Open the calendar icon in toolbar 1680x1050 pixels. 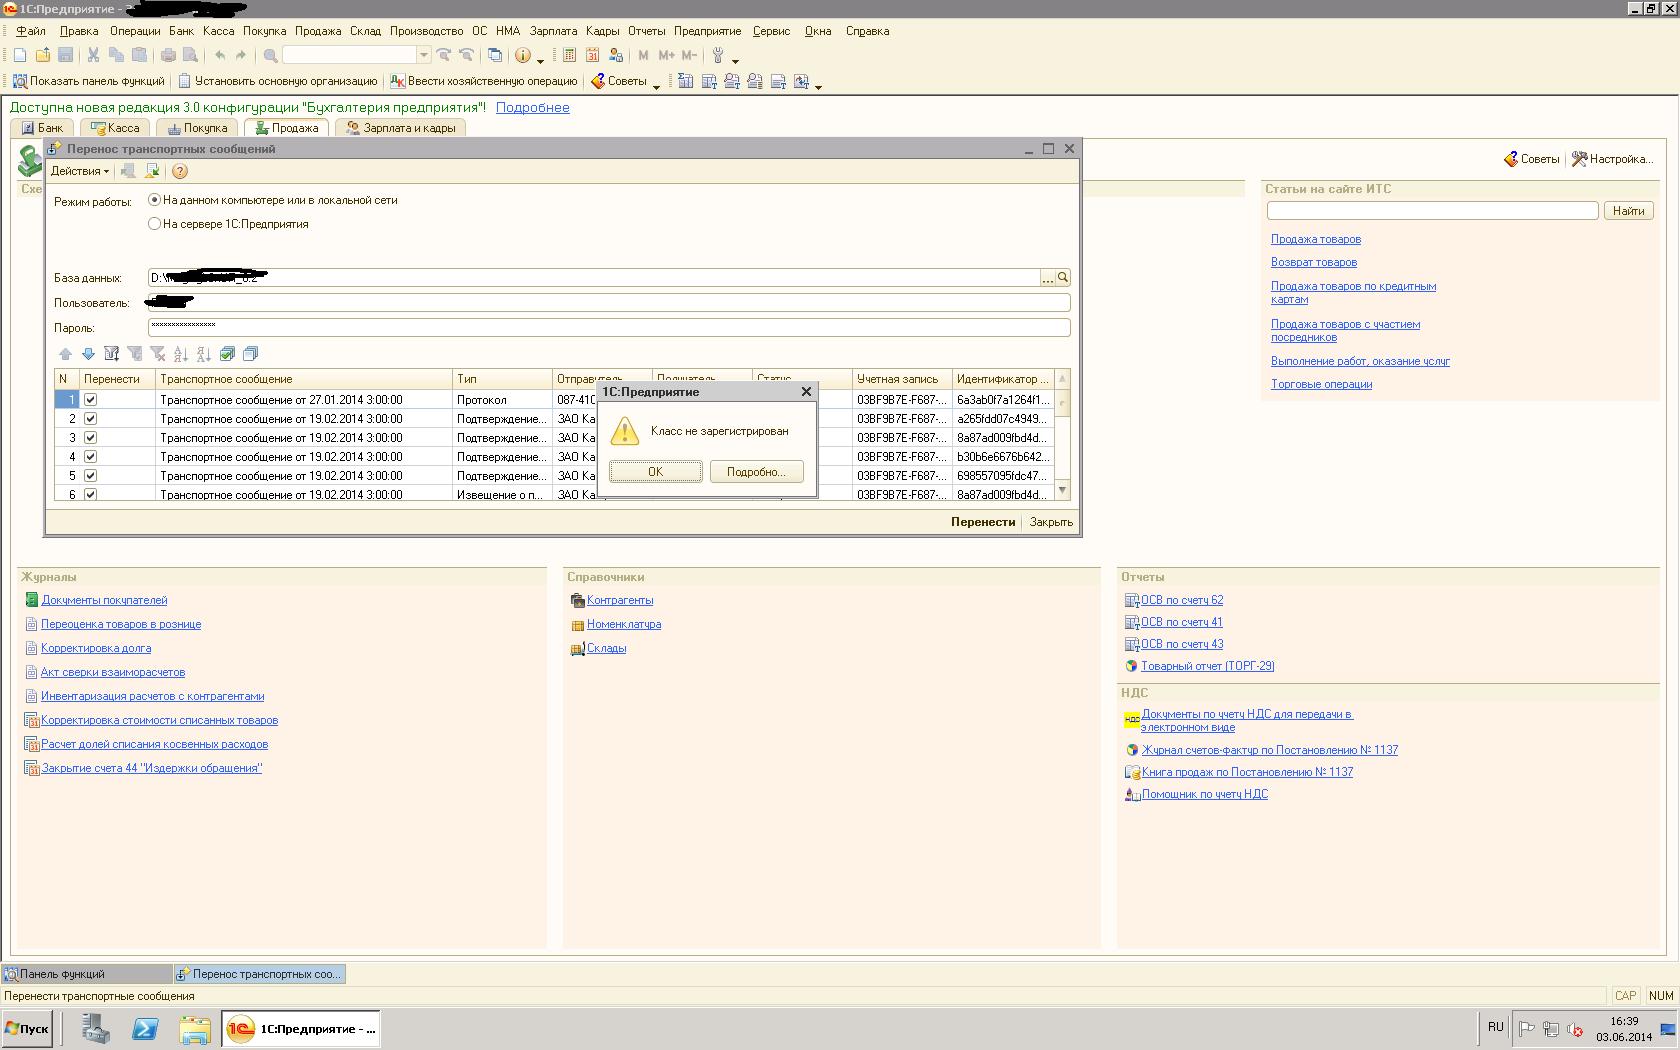click(593, 55)
